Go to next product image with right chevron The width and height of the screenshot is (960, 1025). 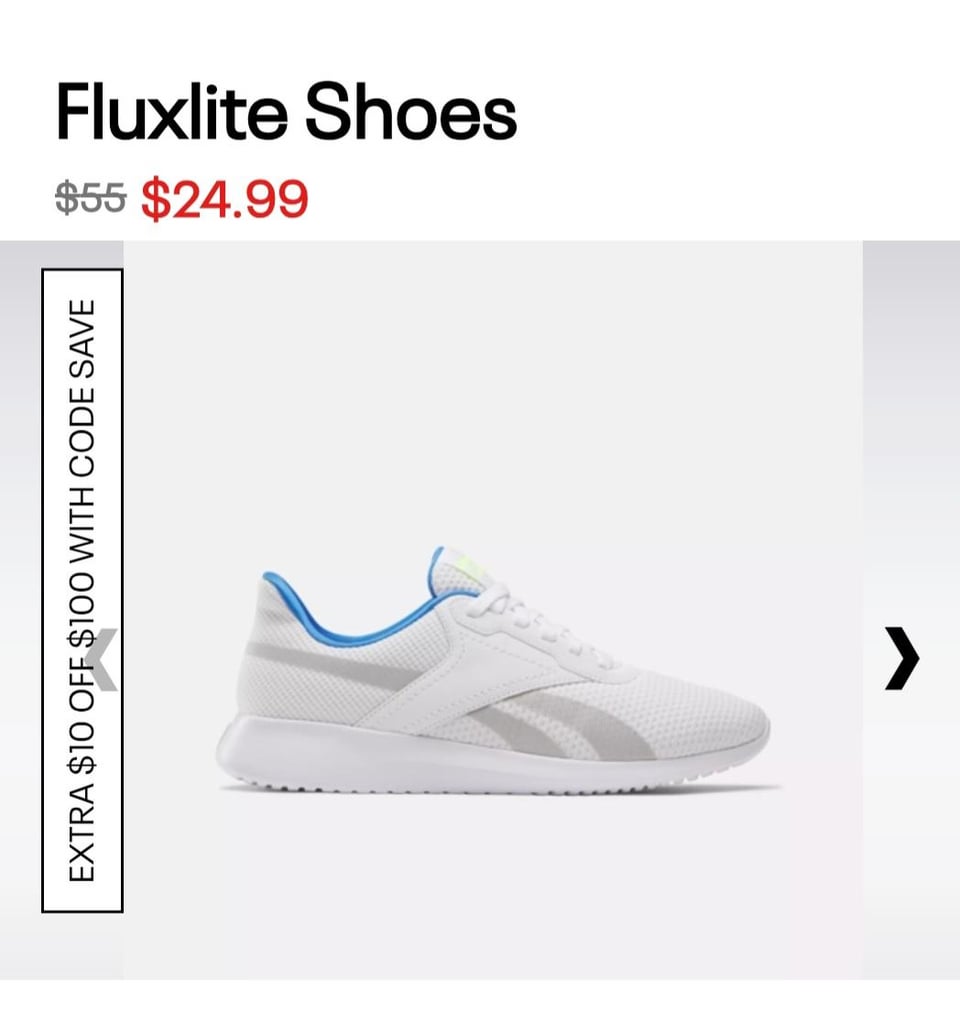pyautogui.click(x=902, y=658)
